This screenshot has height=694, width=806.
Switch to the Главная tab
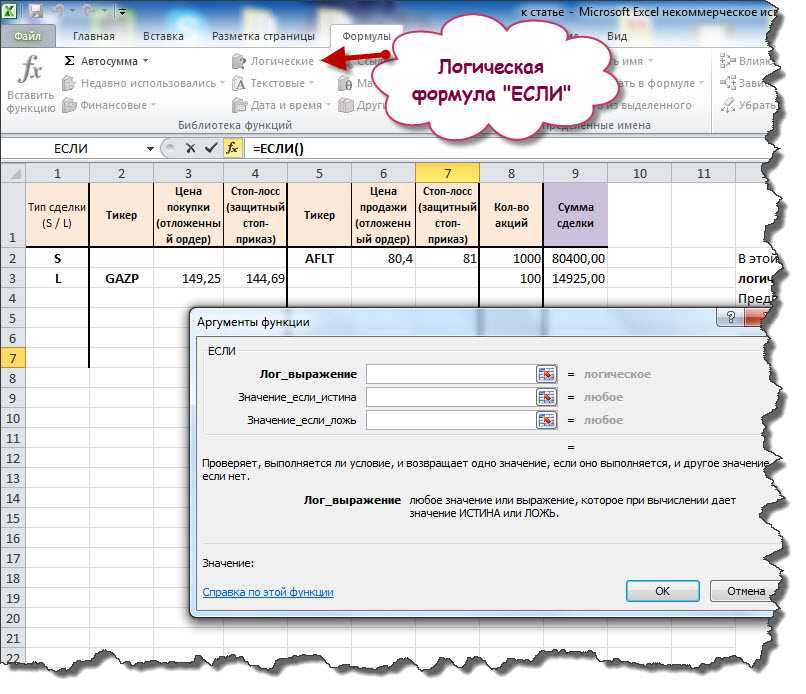(x=94, y=36)
